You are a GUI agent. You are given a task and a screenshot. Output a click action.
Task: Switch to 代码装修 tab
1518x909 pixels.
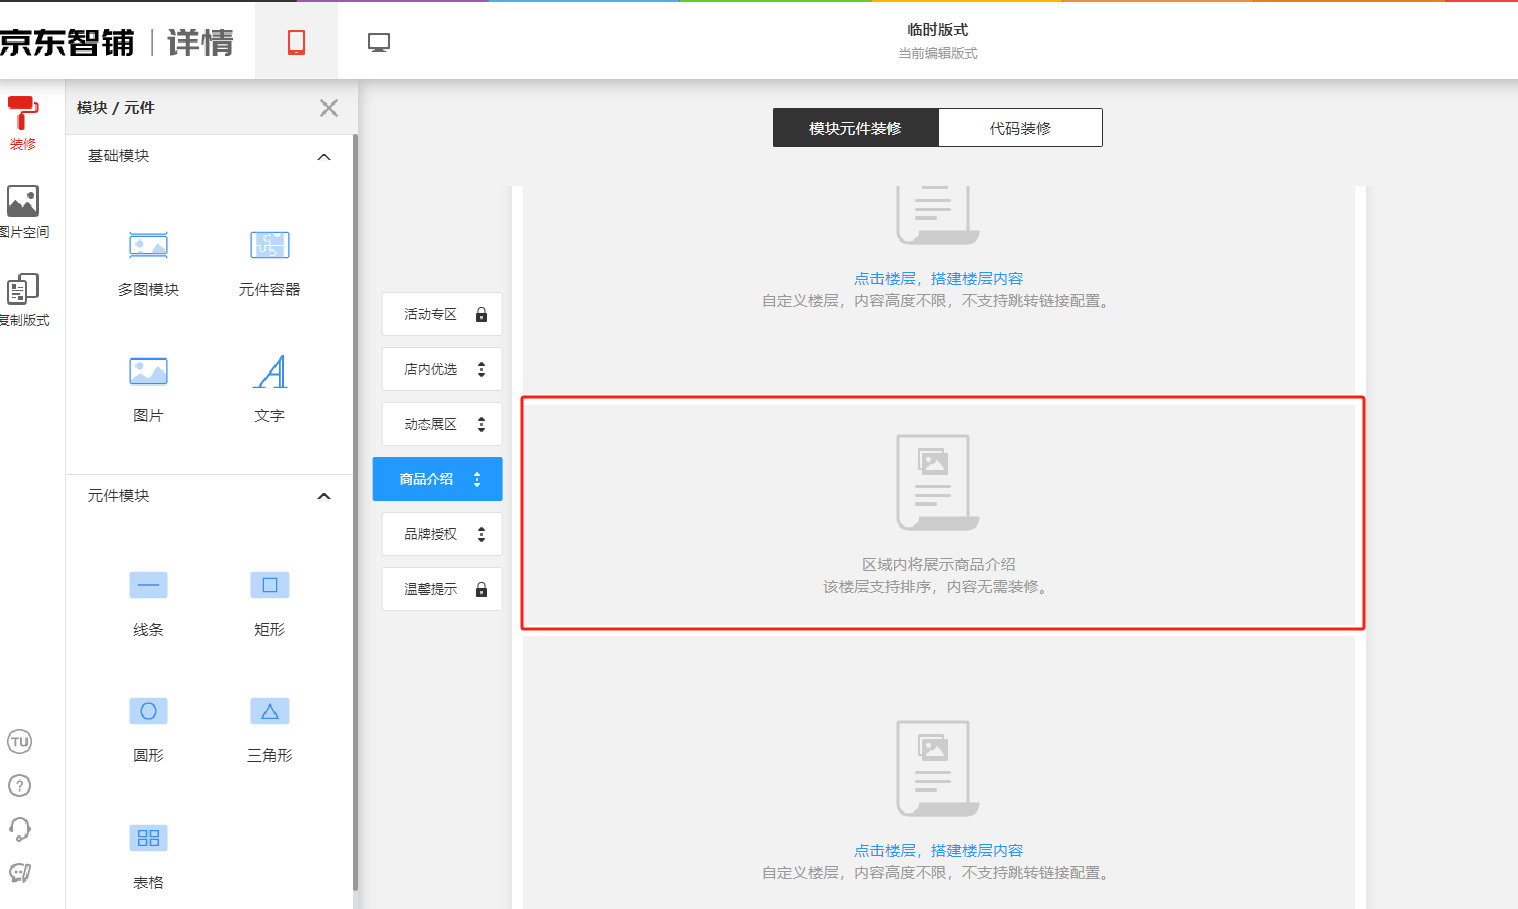(x=1020, y=128)
